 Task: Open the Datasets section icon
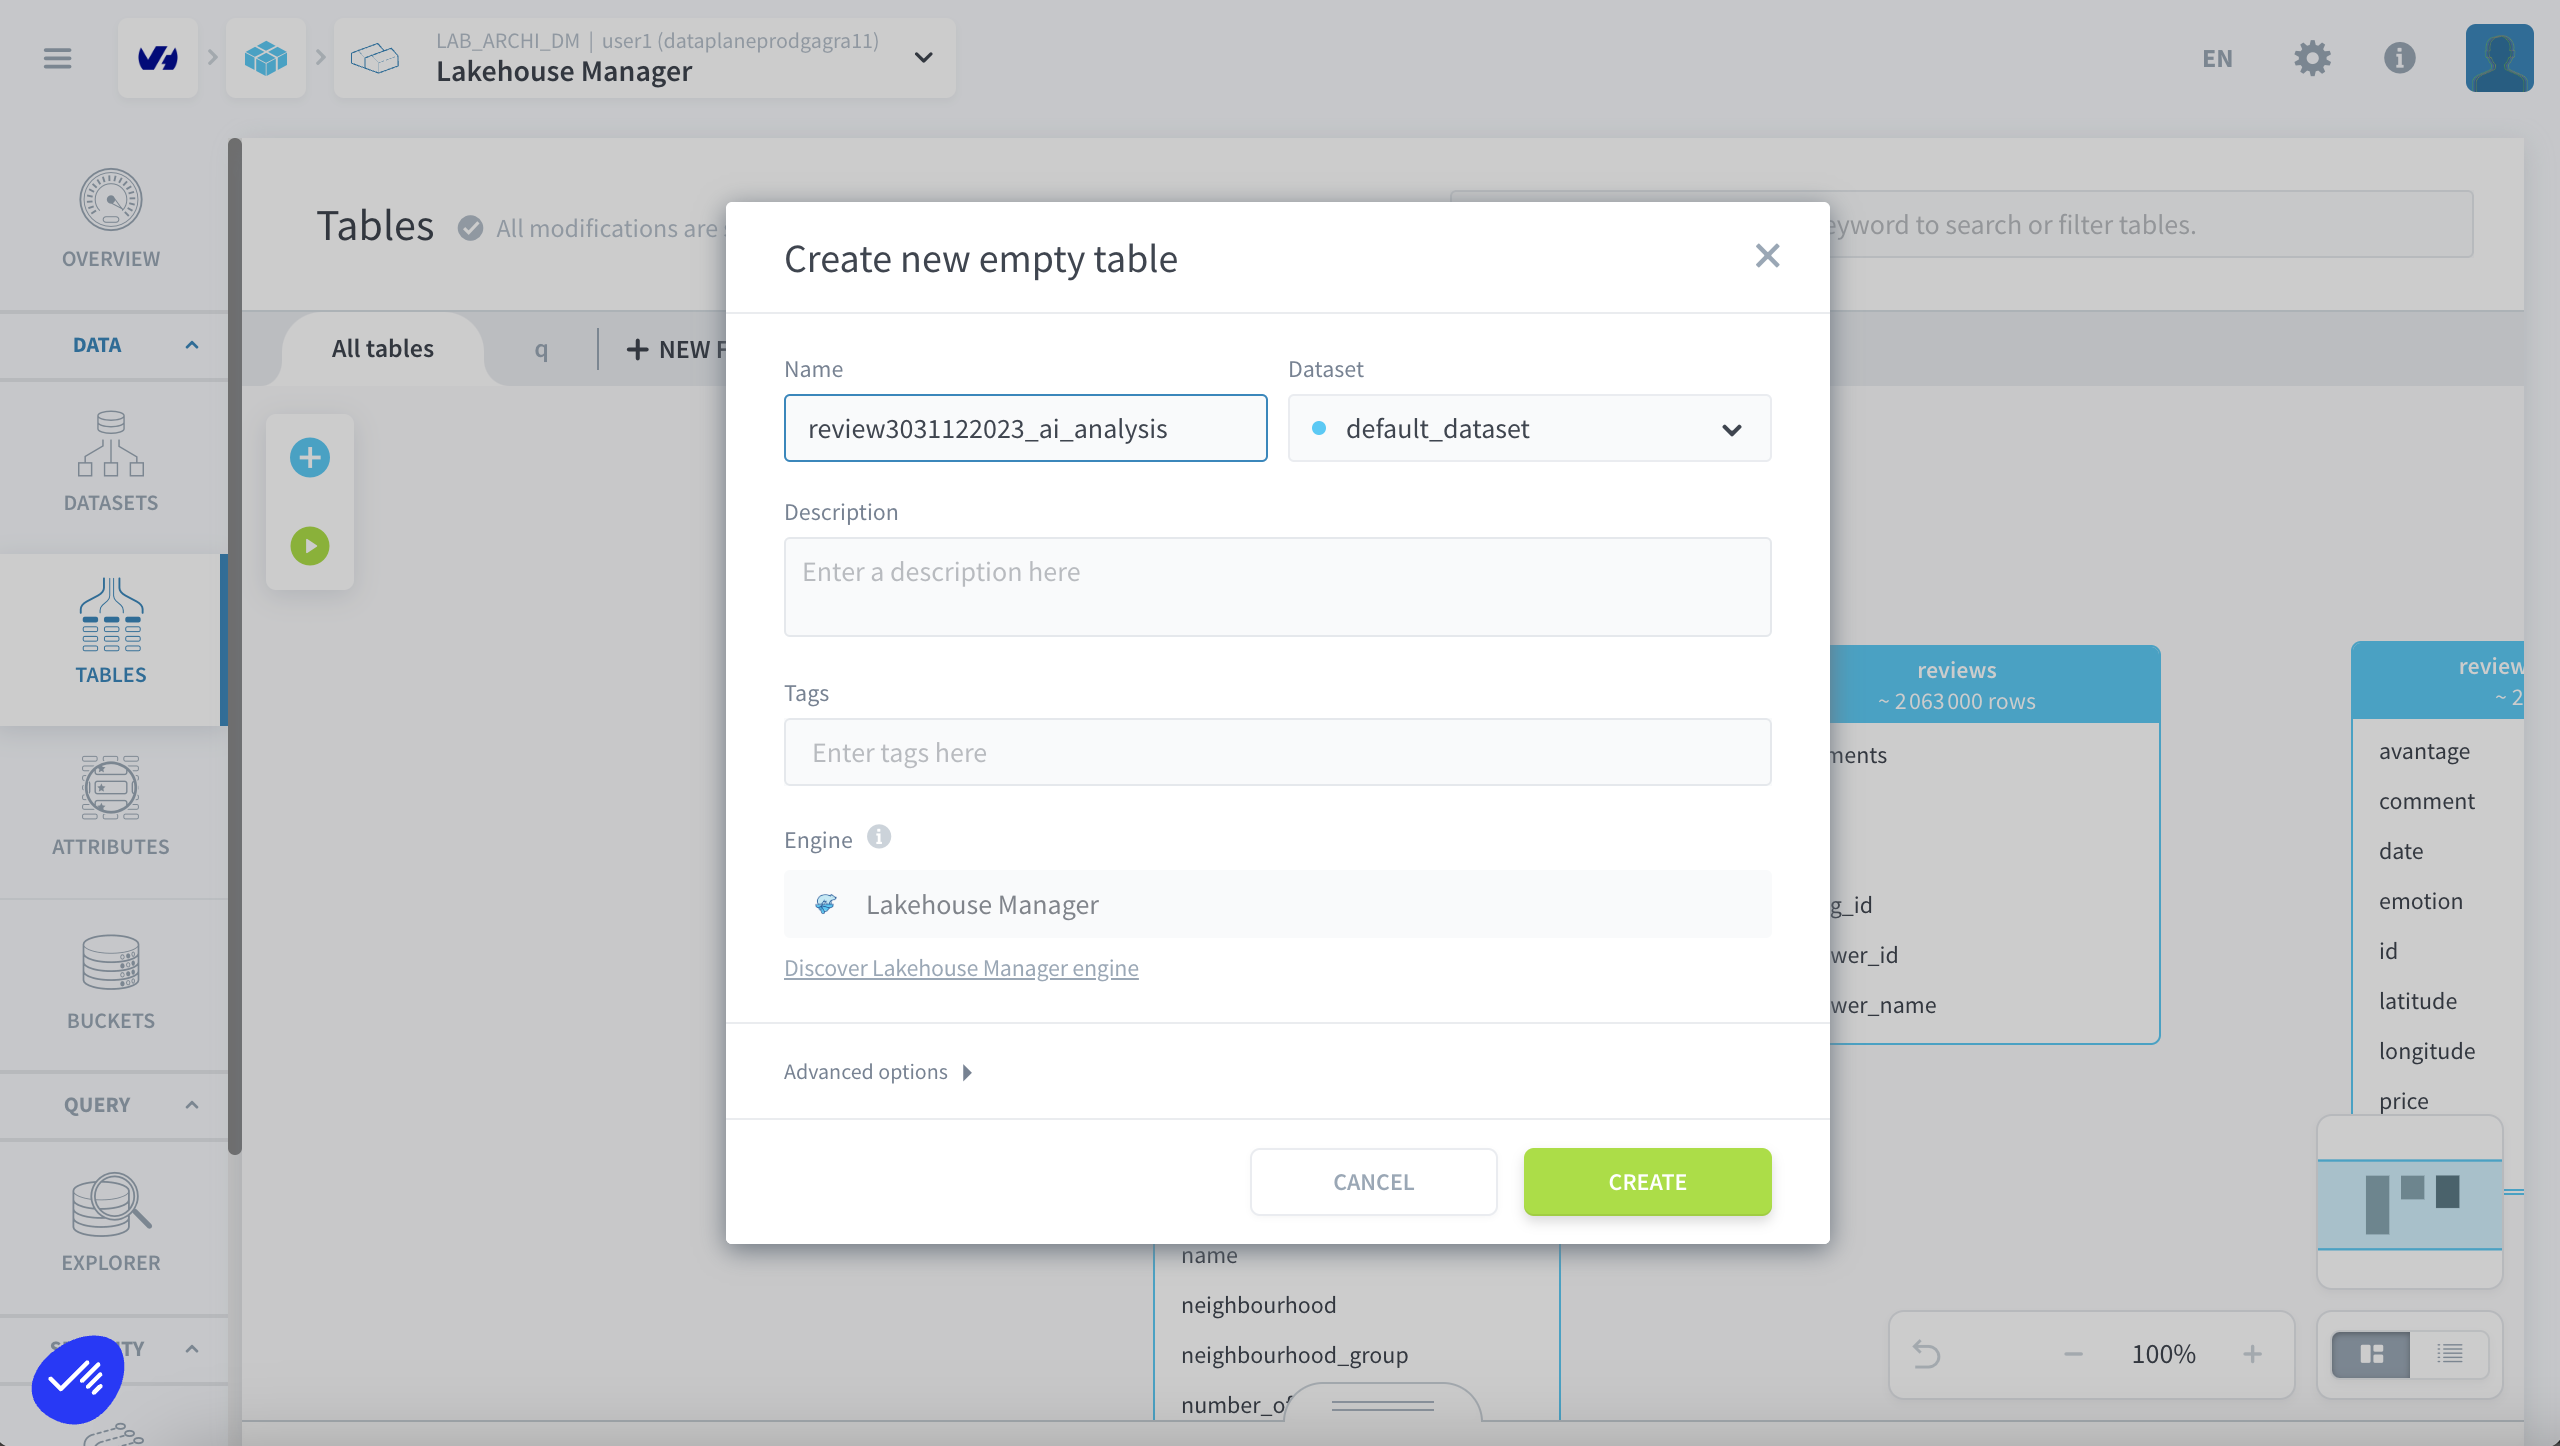pos(111,444)
